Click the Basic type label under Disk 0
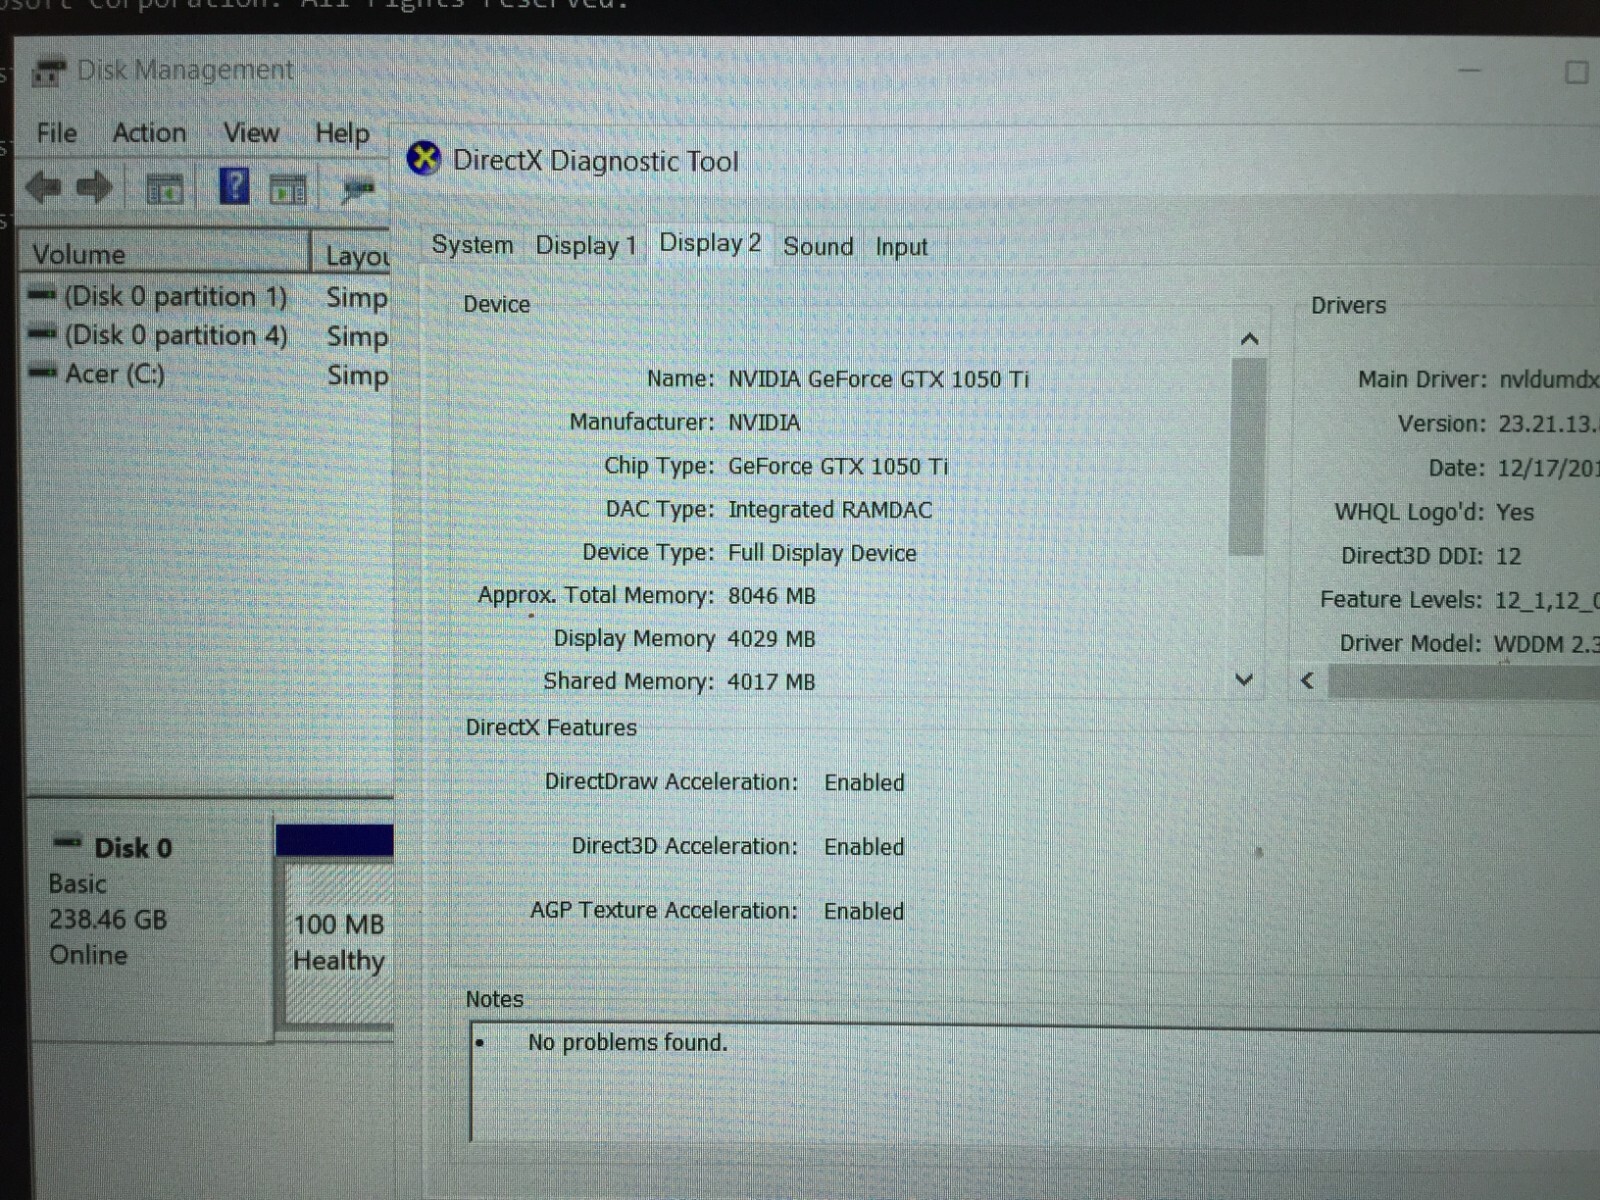 click(77, 884)
